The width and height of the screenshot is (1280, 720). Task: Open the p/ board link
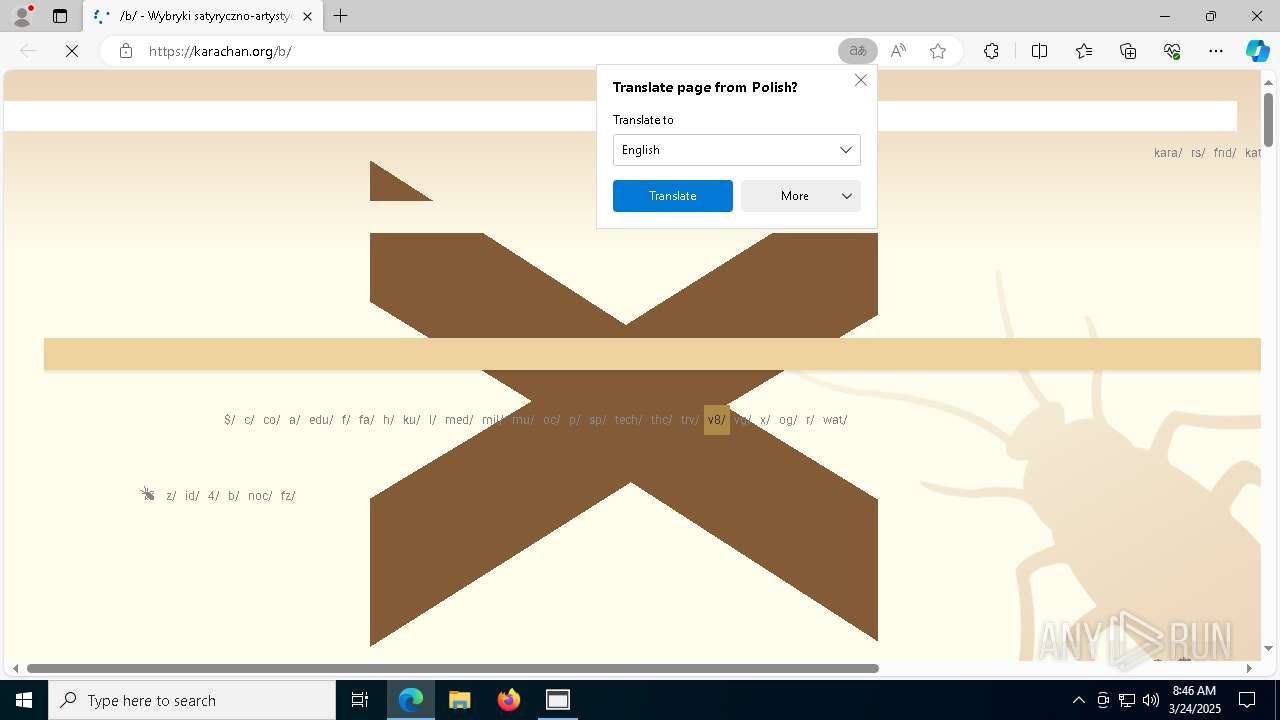[574, 420]
